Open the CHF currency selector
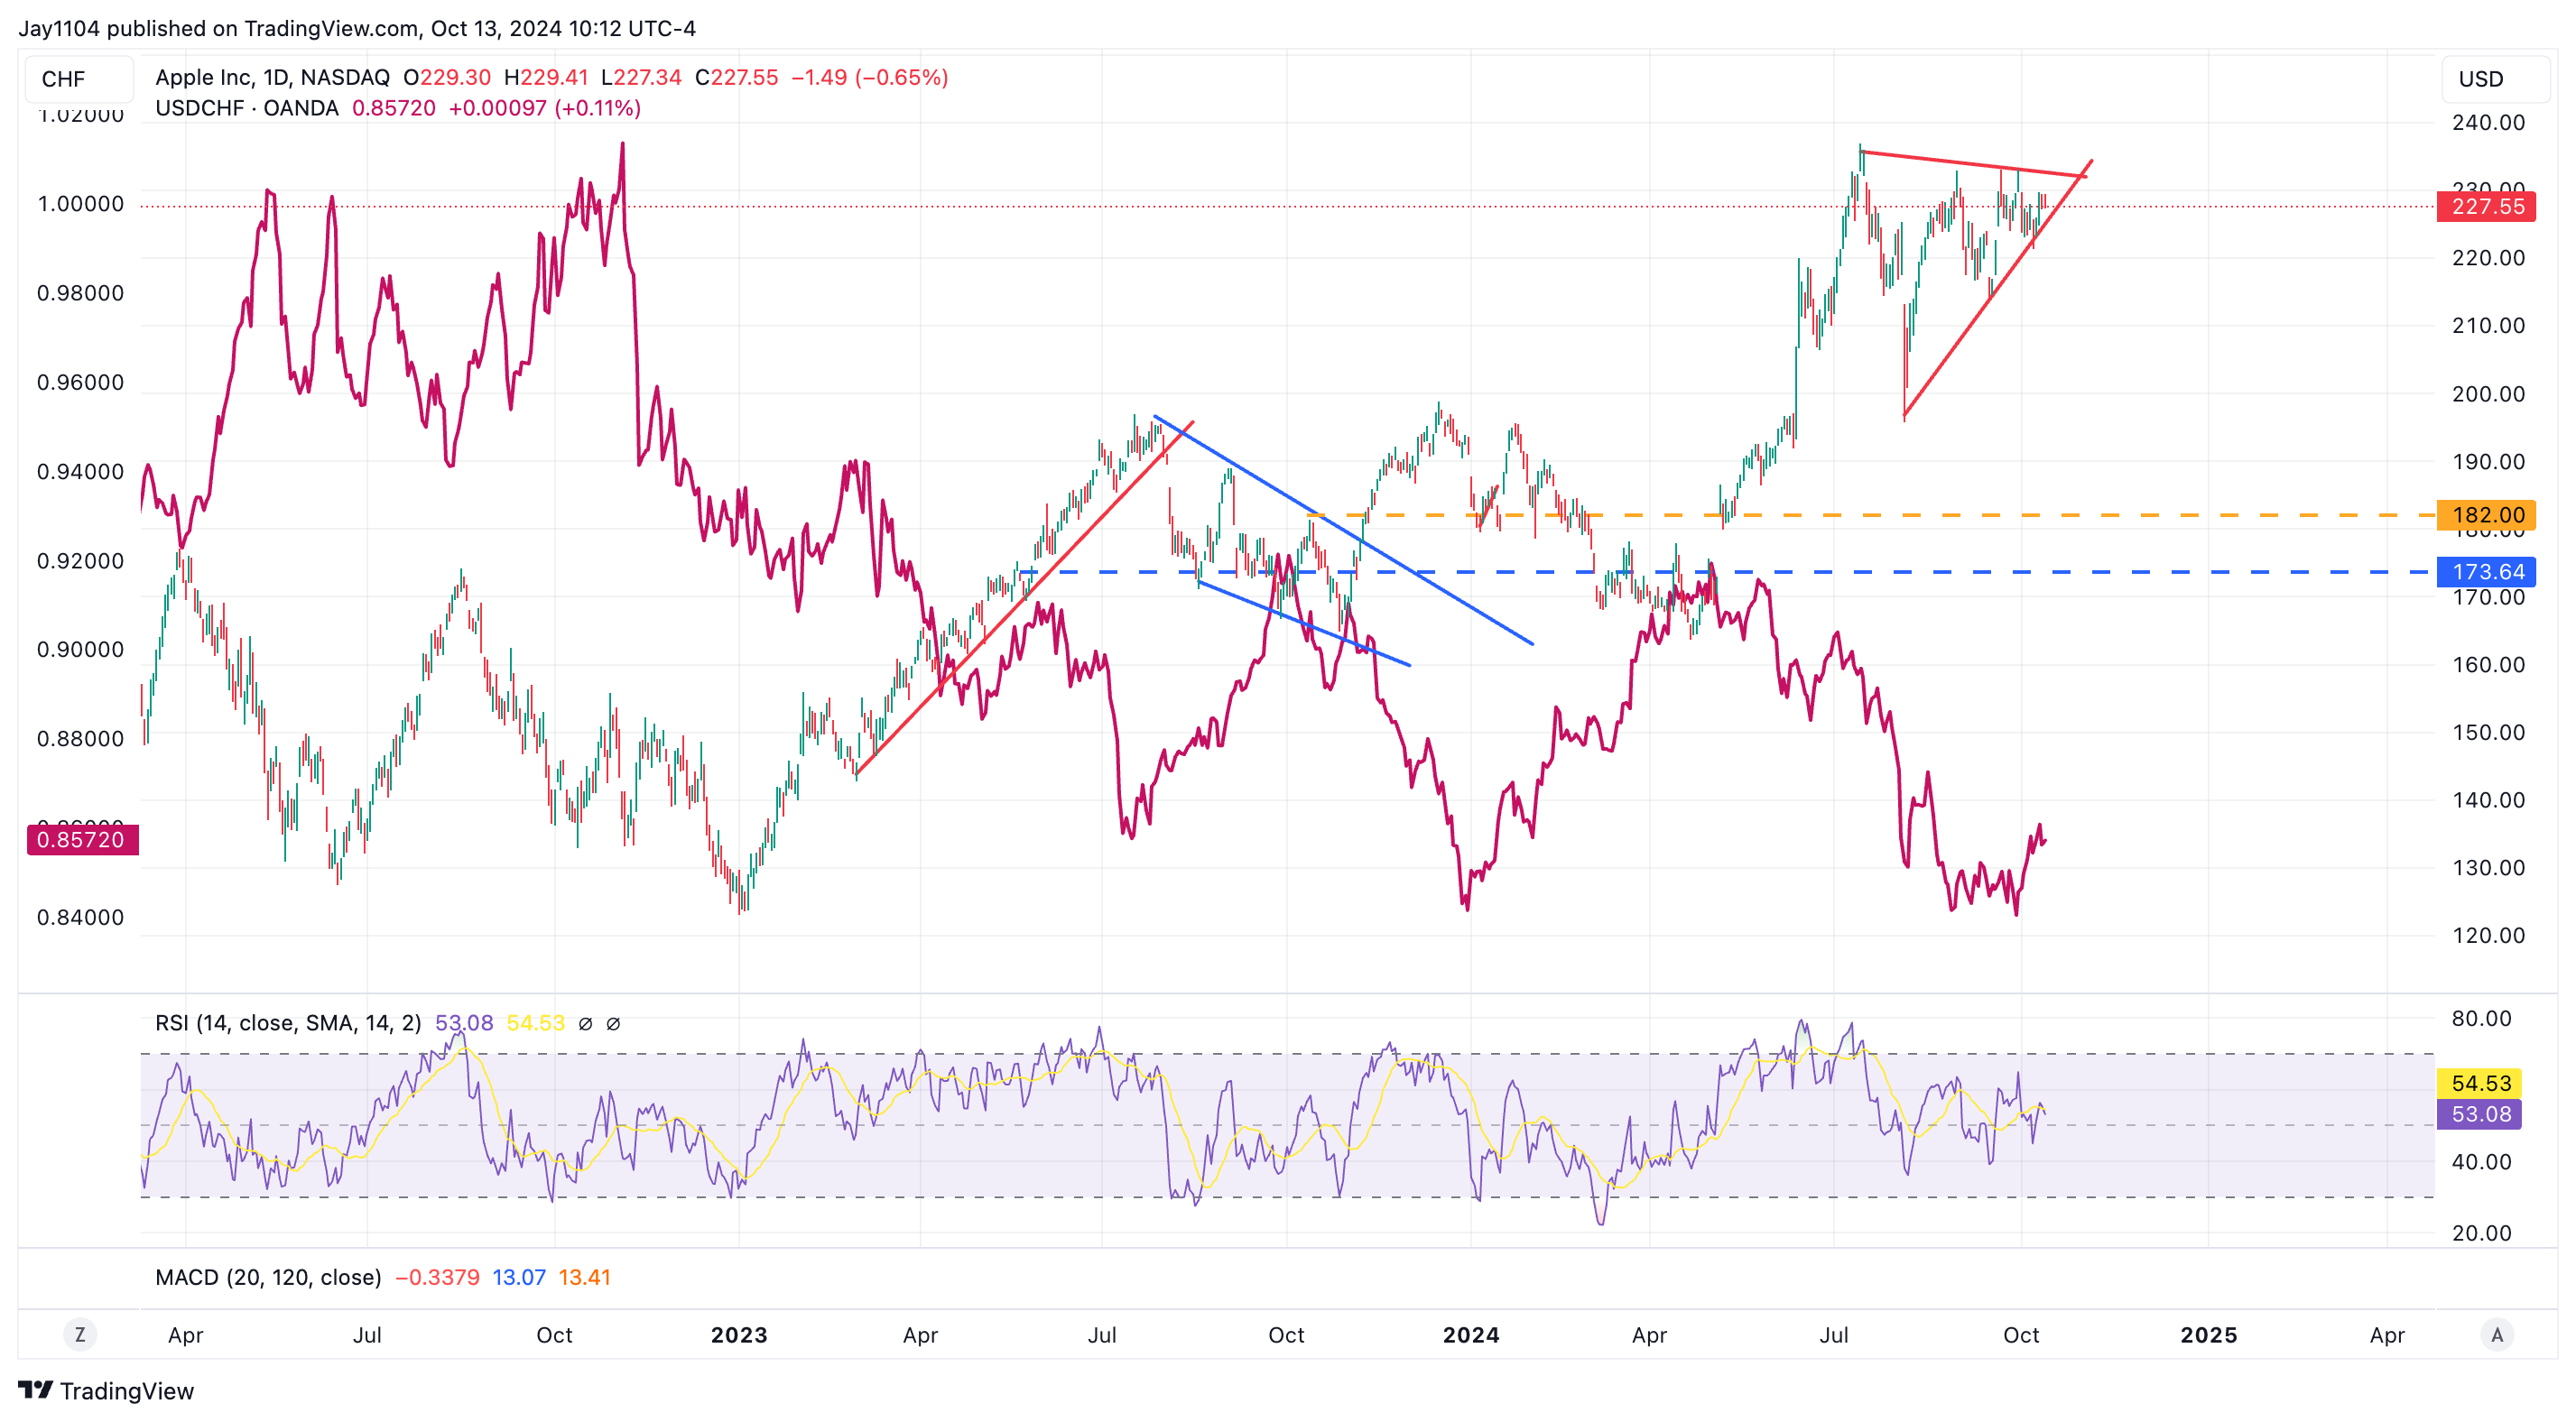The image size is (2576, 1422). (x=78, y=79)
